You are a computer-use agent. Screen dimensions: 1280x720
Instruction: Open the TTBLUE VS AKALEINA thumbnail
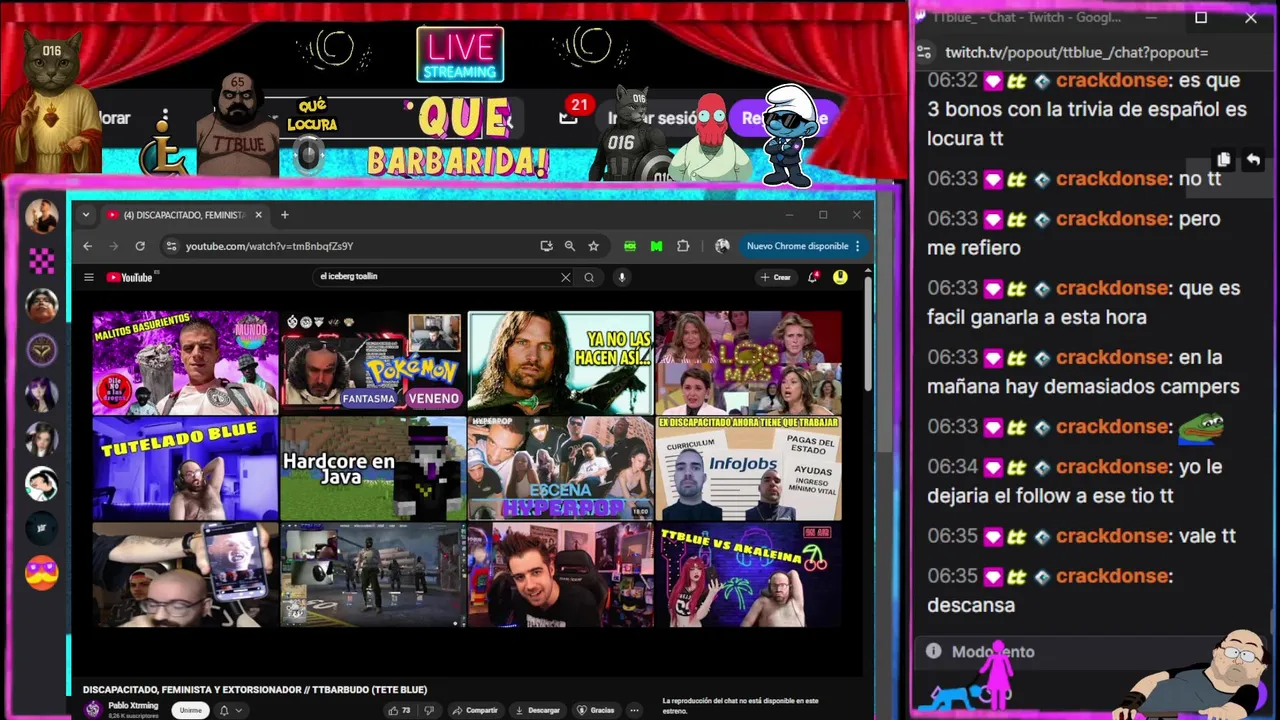pos(748,575)
